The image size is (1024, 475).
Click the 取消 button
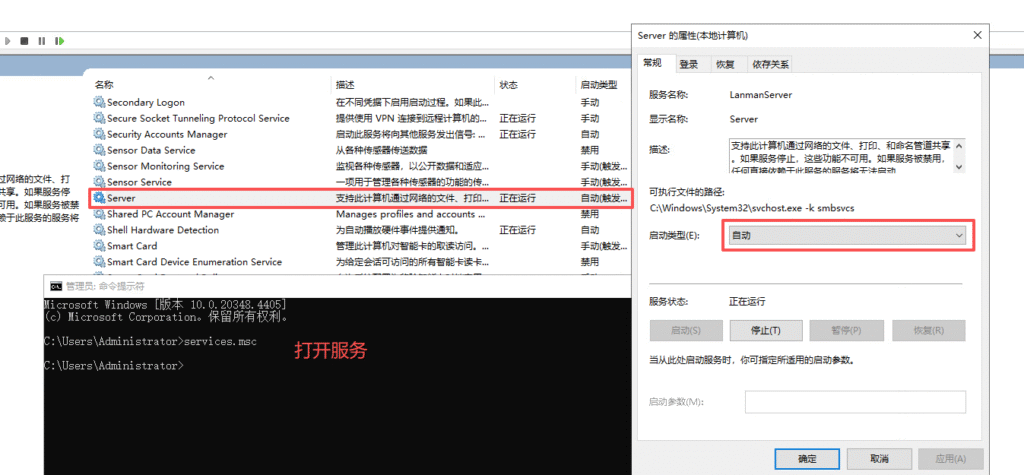point(879,459)
